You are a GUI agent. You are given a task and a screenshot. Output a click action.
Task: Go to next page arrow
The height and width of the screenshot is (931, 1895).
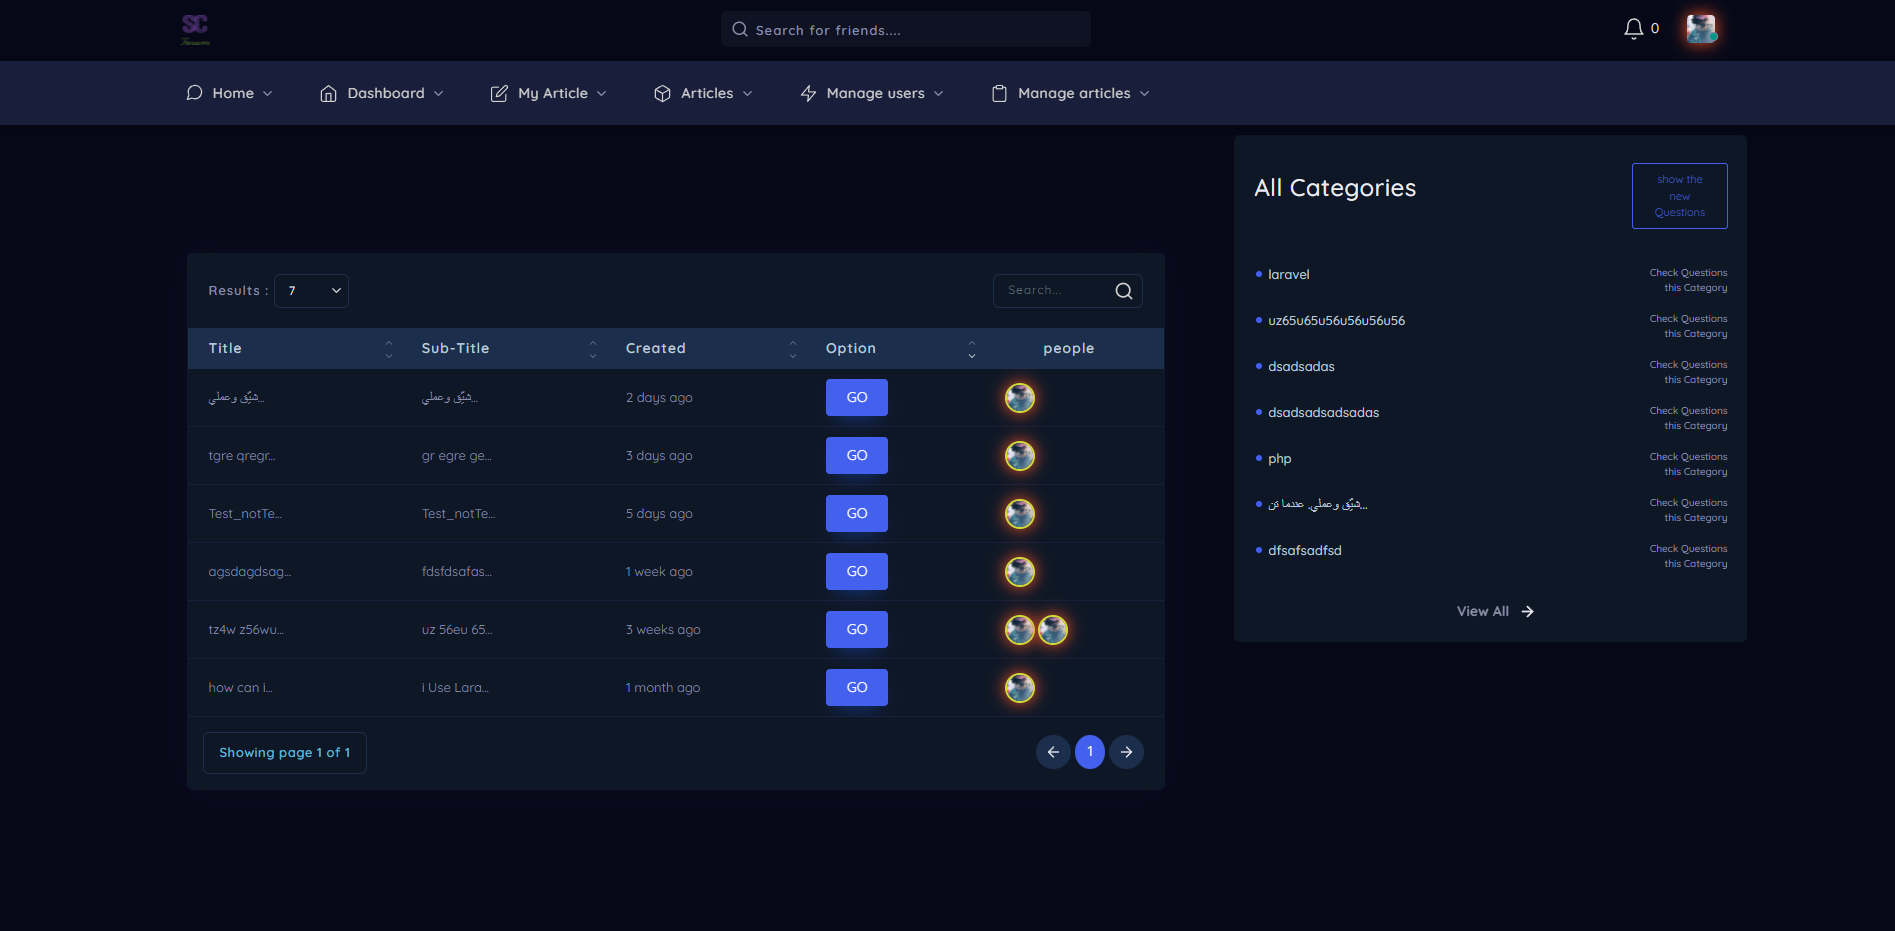1126,752
